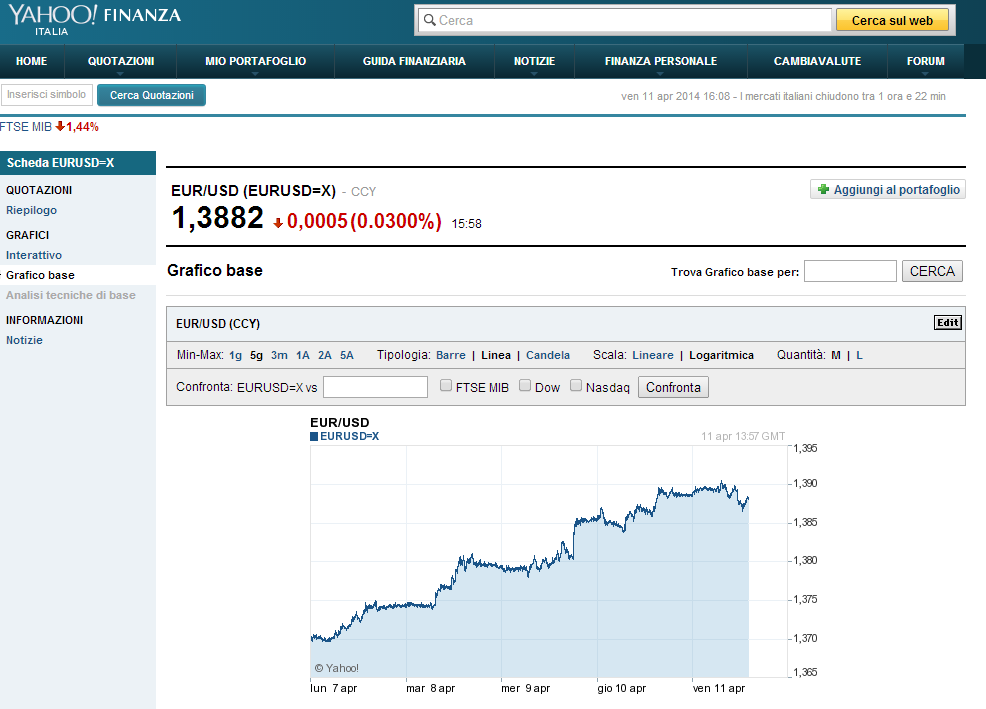Open Riepilogo in the sidebar
This screenshot has width=986, height=709.
31,210
